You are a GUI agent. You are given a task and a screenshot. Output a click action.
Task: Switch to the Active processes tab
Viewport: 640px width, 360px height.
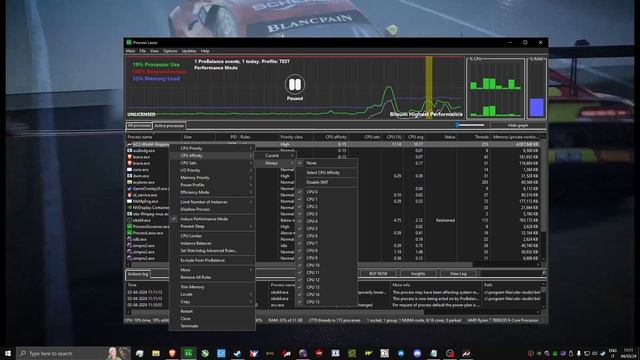169,126
